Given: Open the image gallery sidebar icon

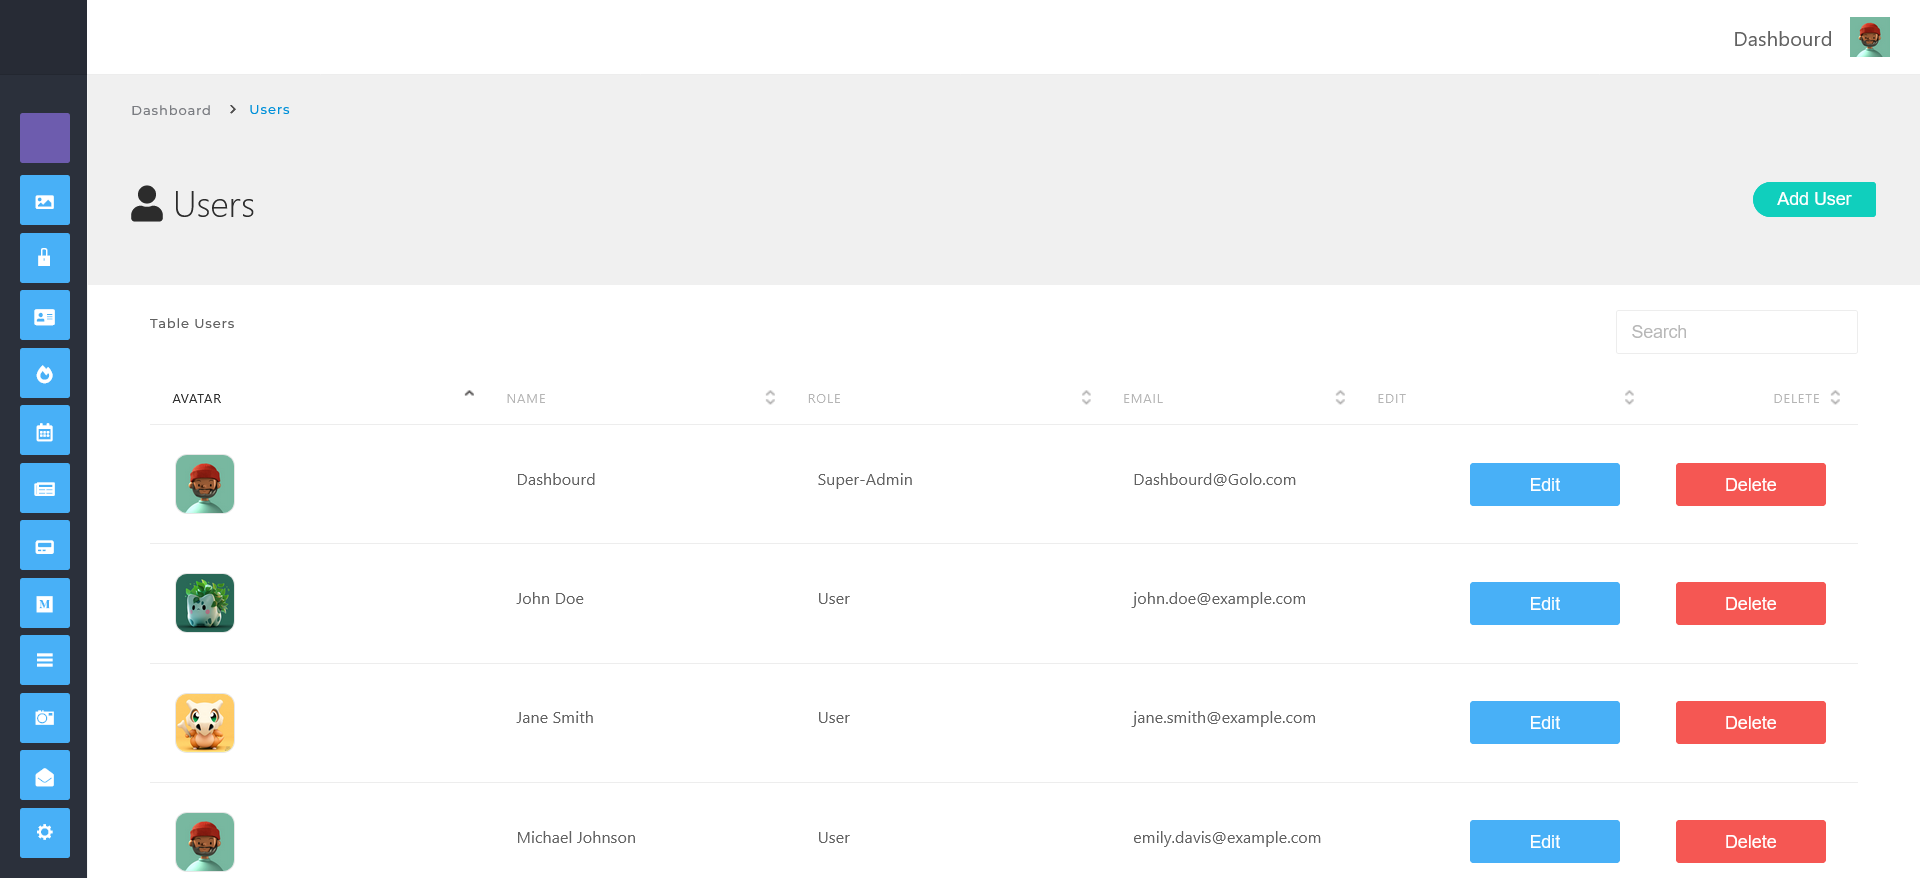Looking at the screenshot, I should pos(45,201).
